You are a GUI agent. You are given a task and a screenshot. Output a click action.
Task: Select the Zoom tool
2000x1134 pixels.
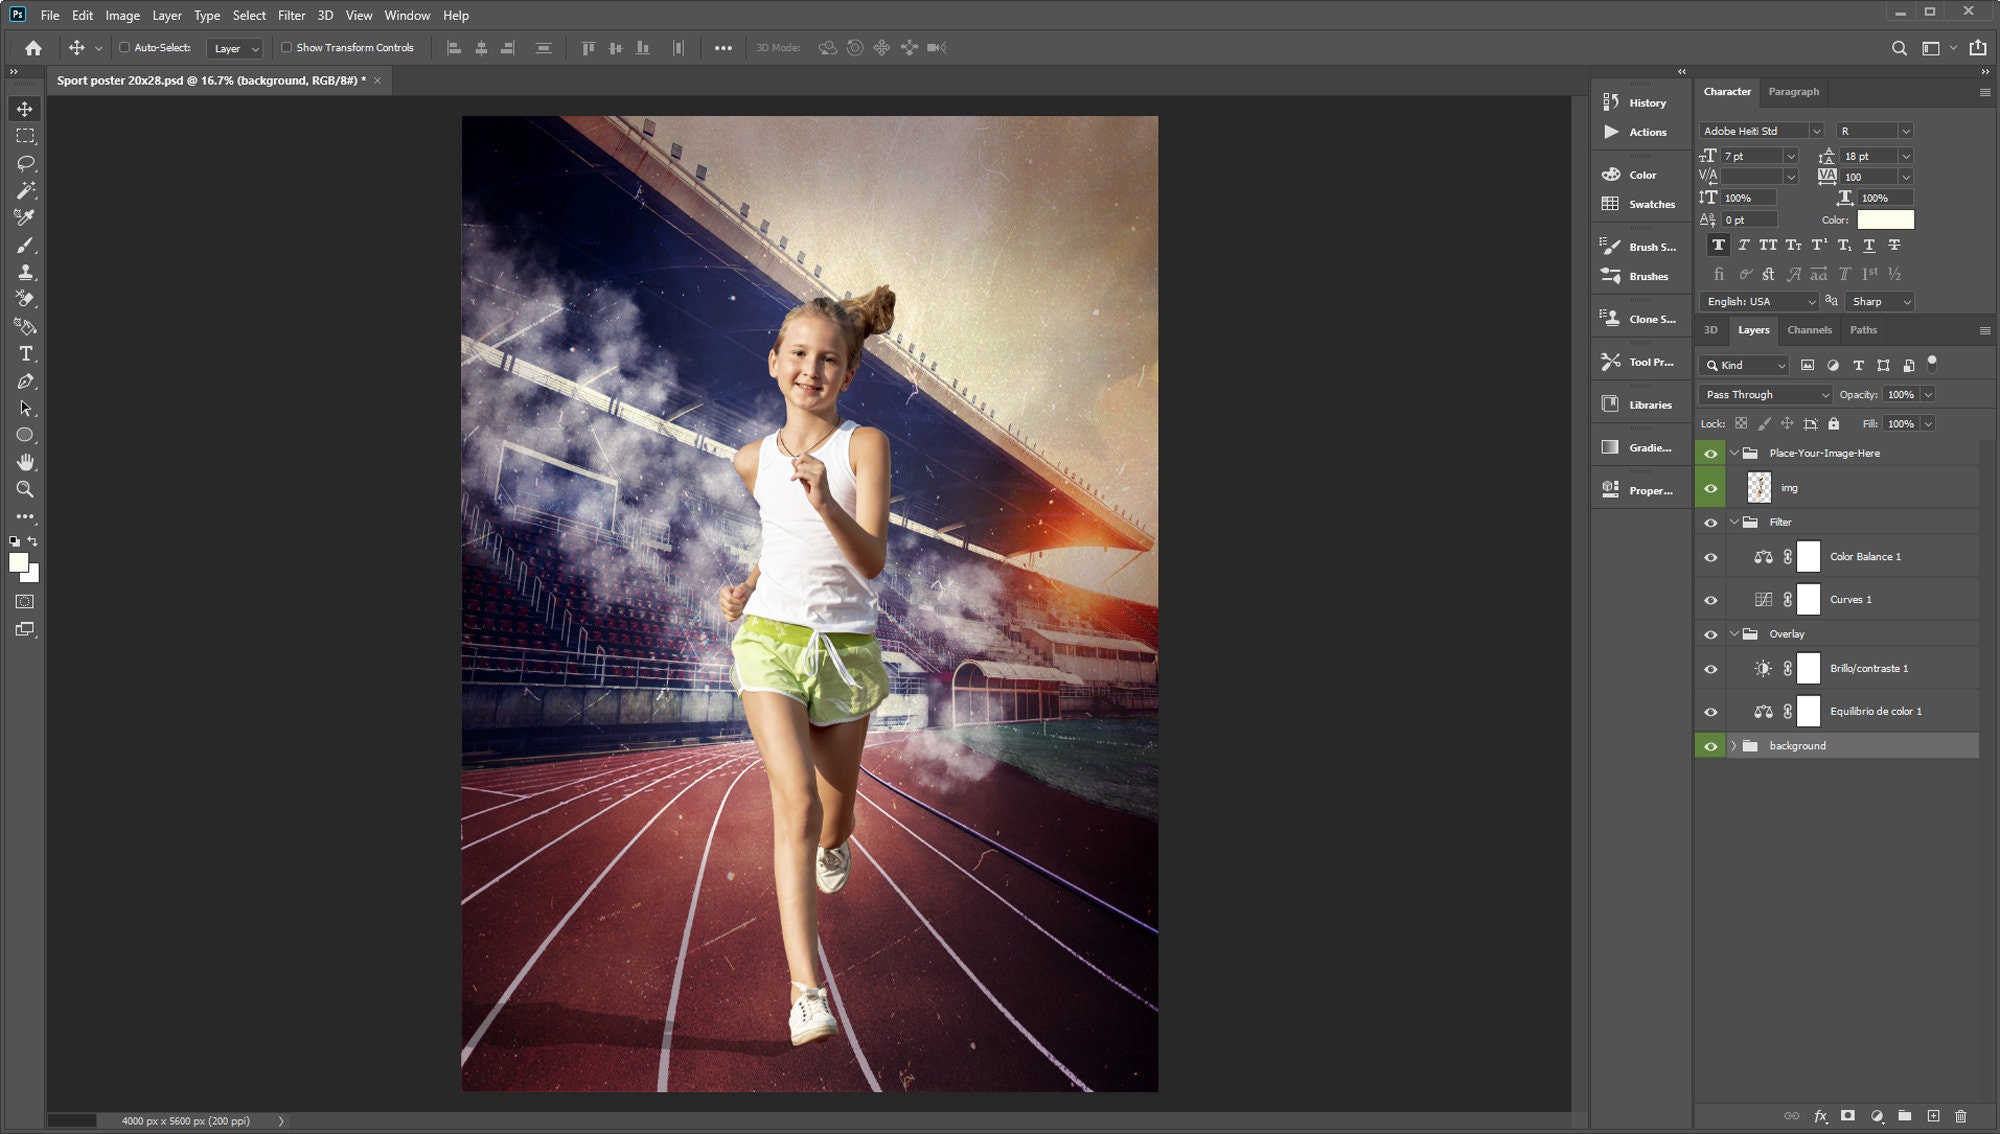(25, 489)
